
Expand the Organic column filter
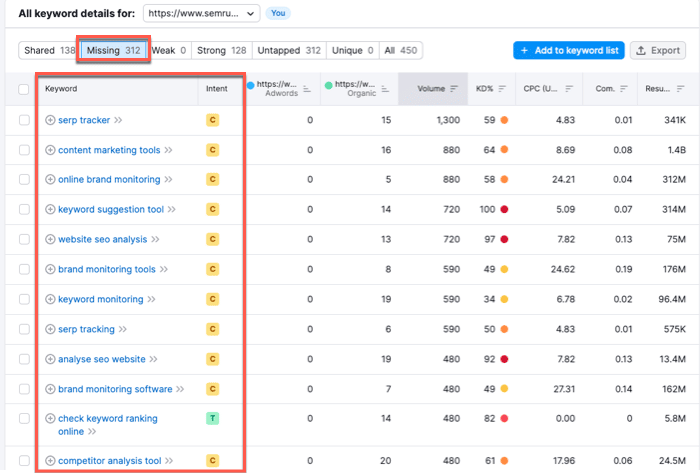pos(385,89)
